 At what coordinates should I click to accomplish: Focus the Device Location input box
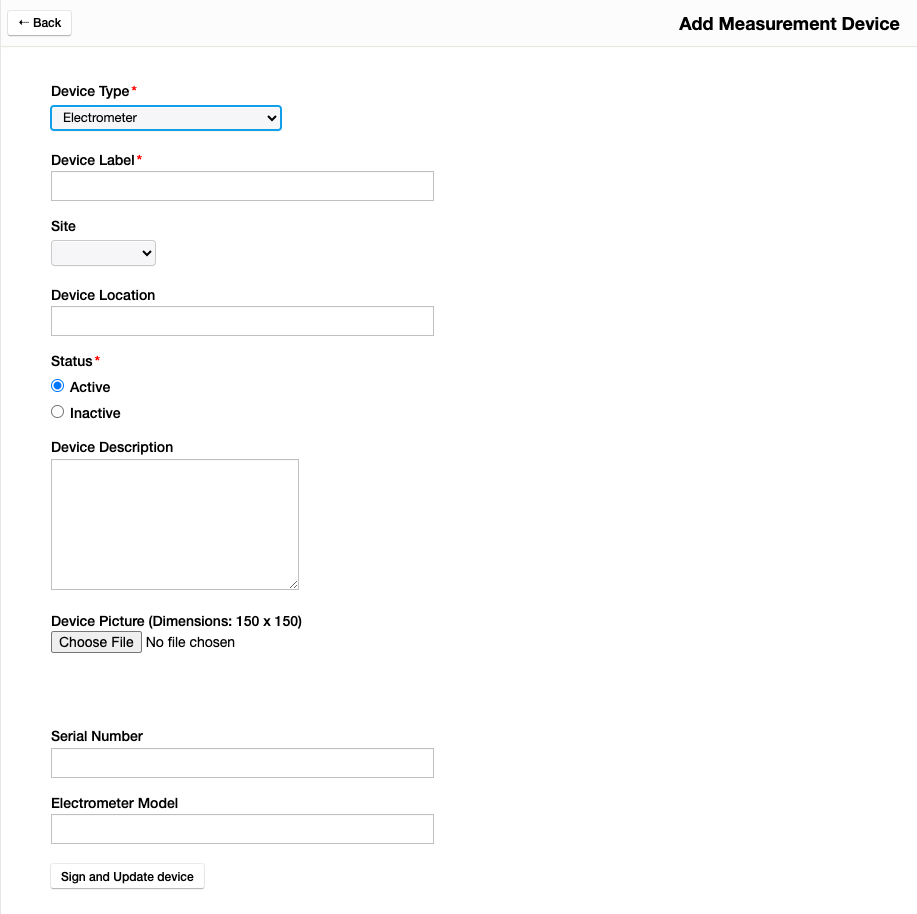click(242, 321)
